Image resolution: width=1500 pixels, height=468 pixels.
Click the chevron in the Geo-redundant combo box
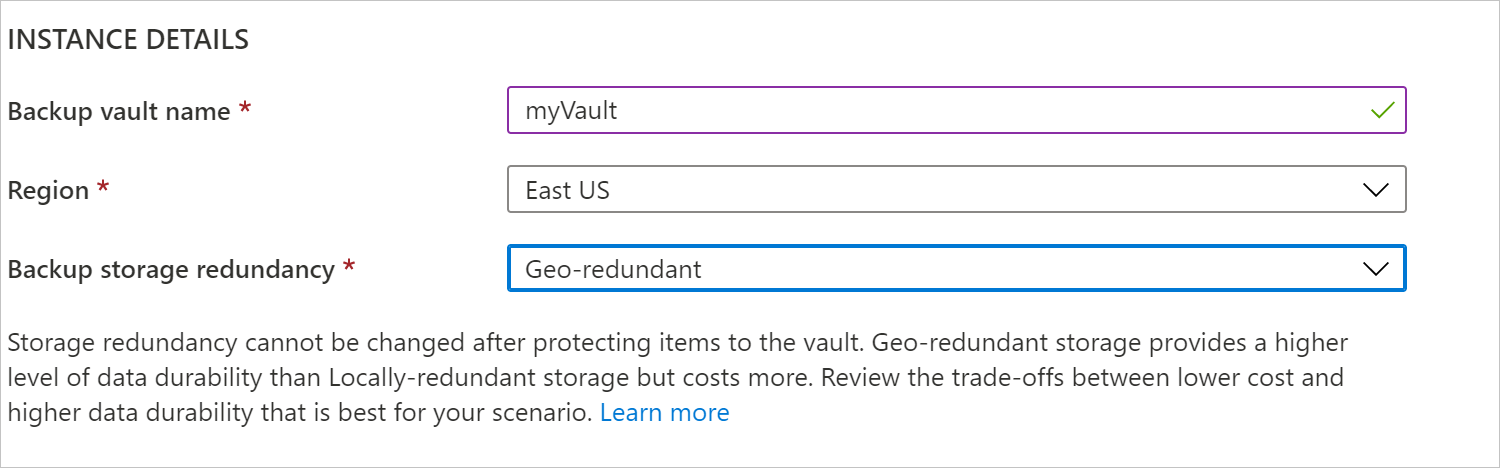(x=1376, y=269)
